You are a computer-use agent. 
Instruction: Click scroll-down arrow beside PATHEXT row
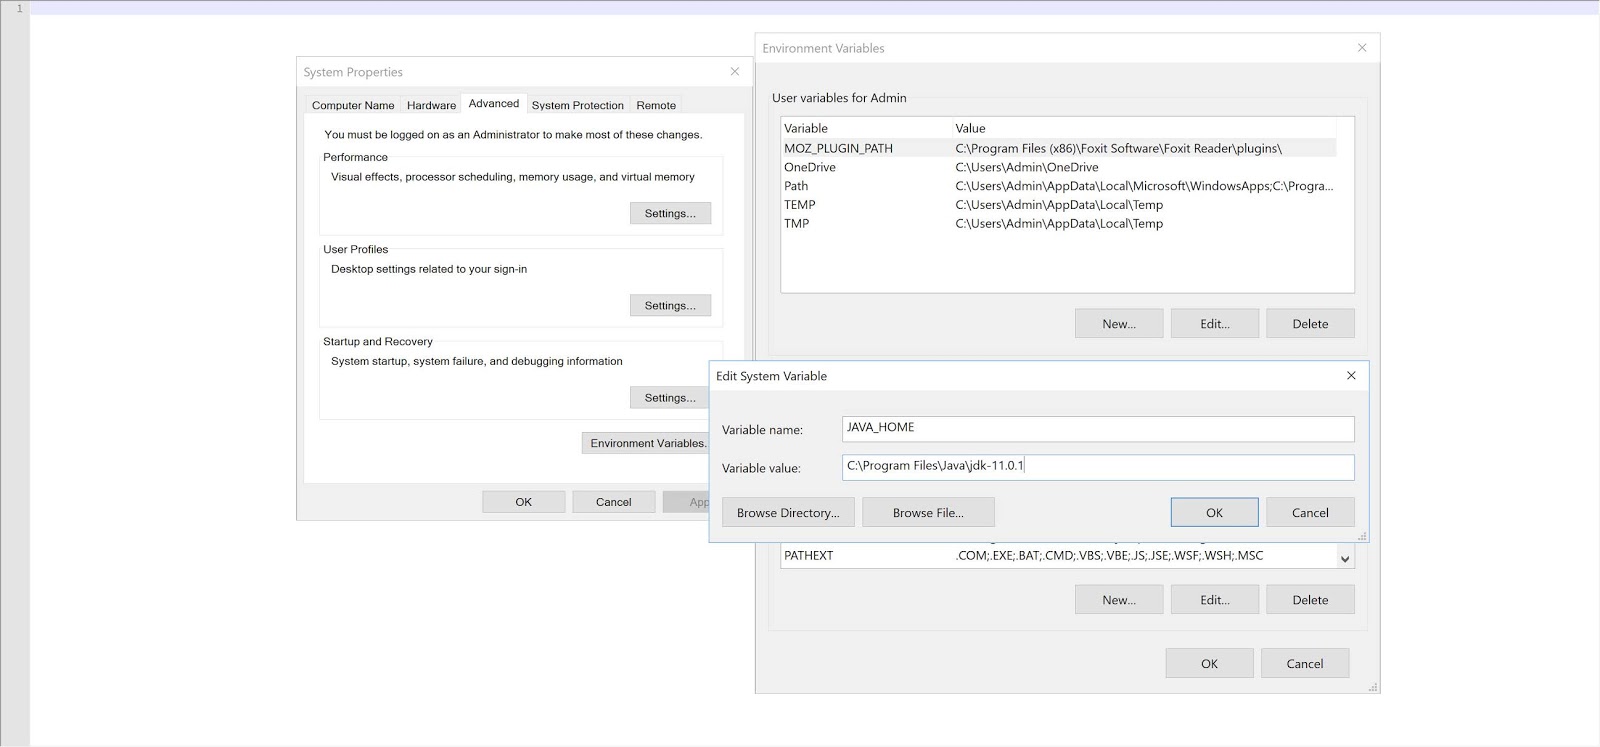(x=1345, y=558)
